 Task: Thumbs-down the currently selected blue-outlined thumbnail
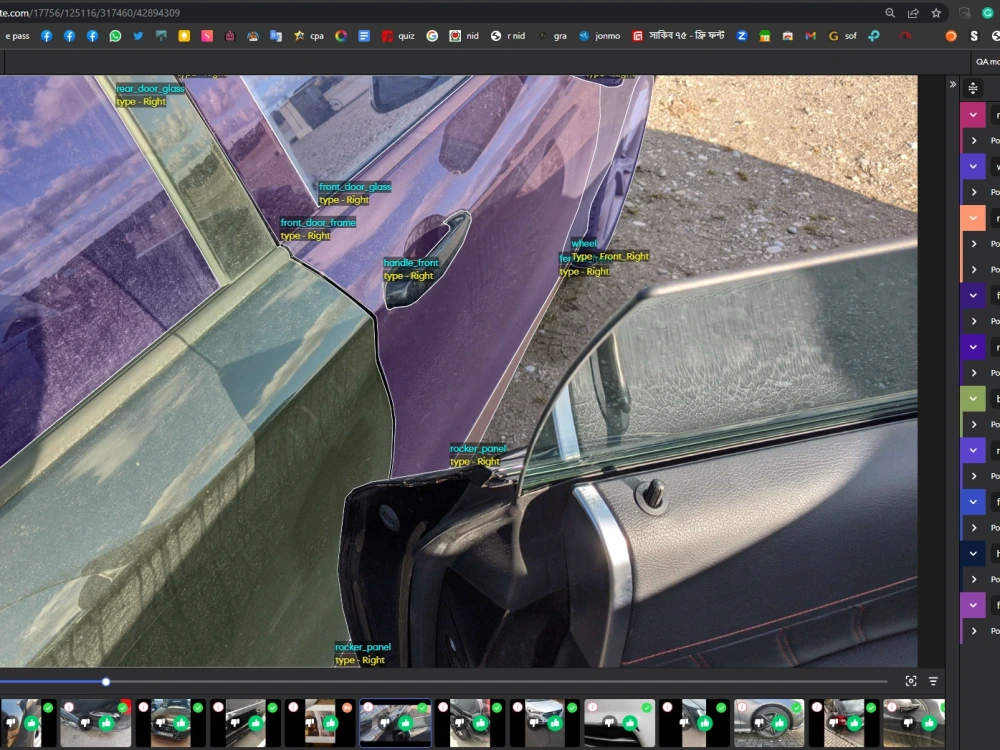point(385,723)
